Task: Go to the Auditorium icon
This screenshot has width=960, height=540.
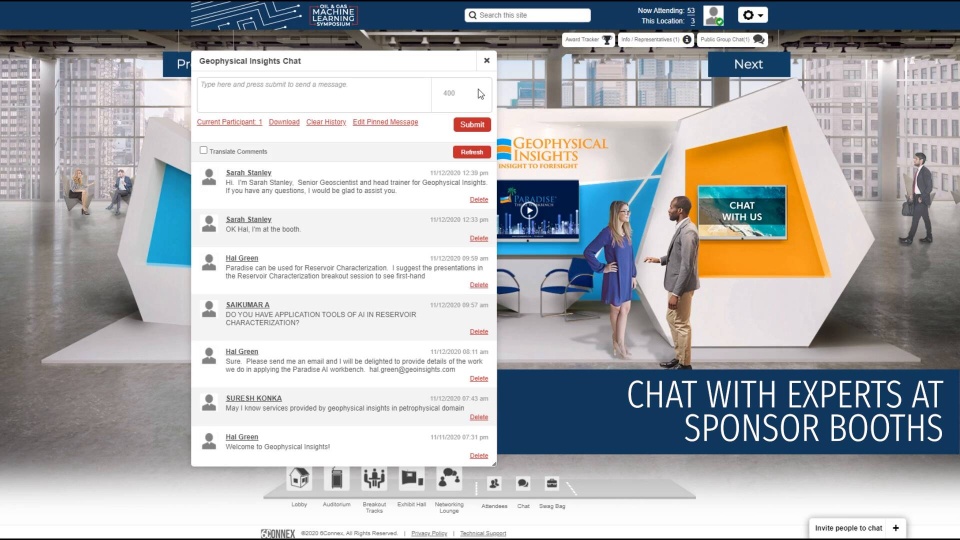Action: (337, 478)
